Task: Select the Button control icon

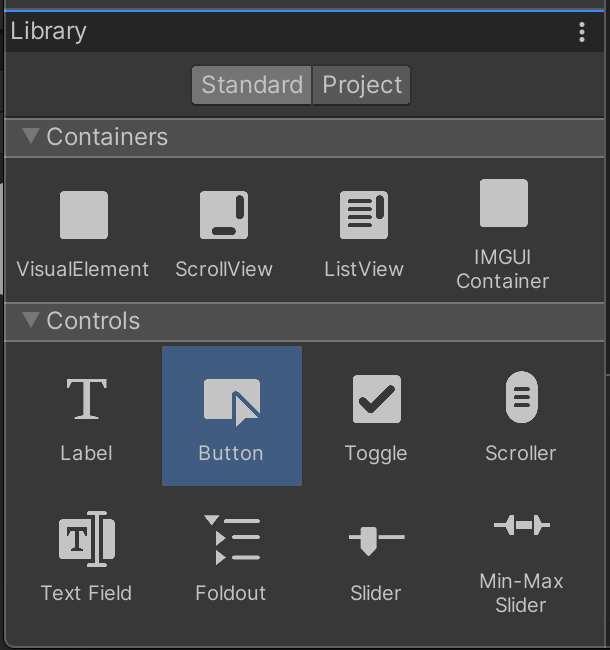Action: click(x=232, y=402)
